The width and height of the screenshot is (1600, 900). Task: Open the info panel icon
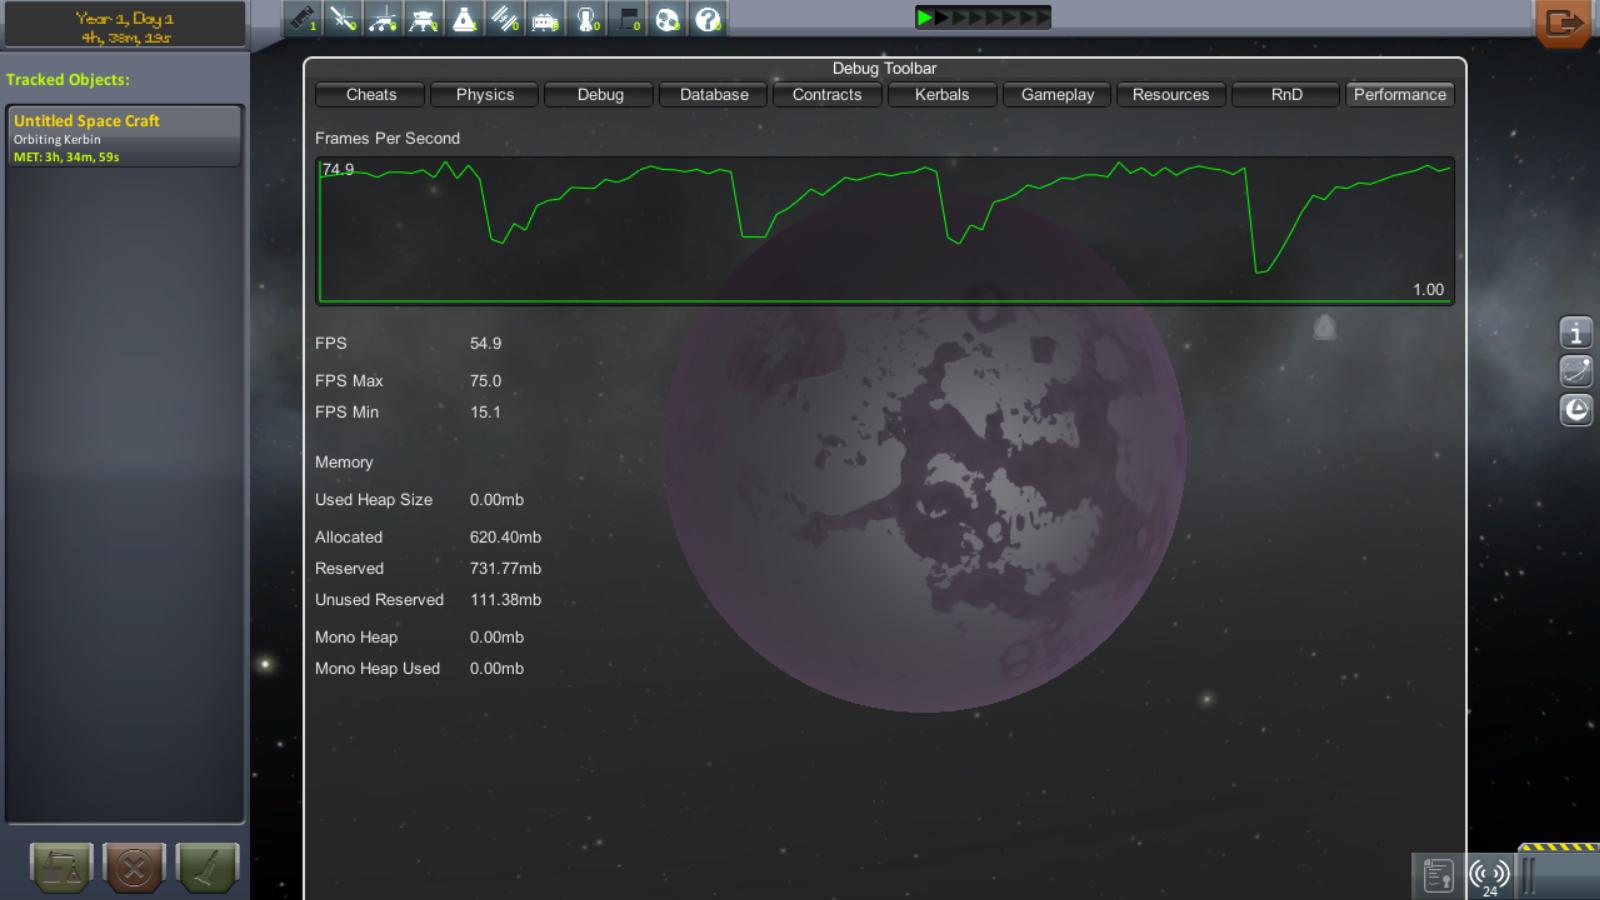(x=1576, y=332)
